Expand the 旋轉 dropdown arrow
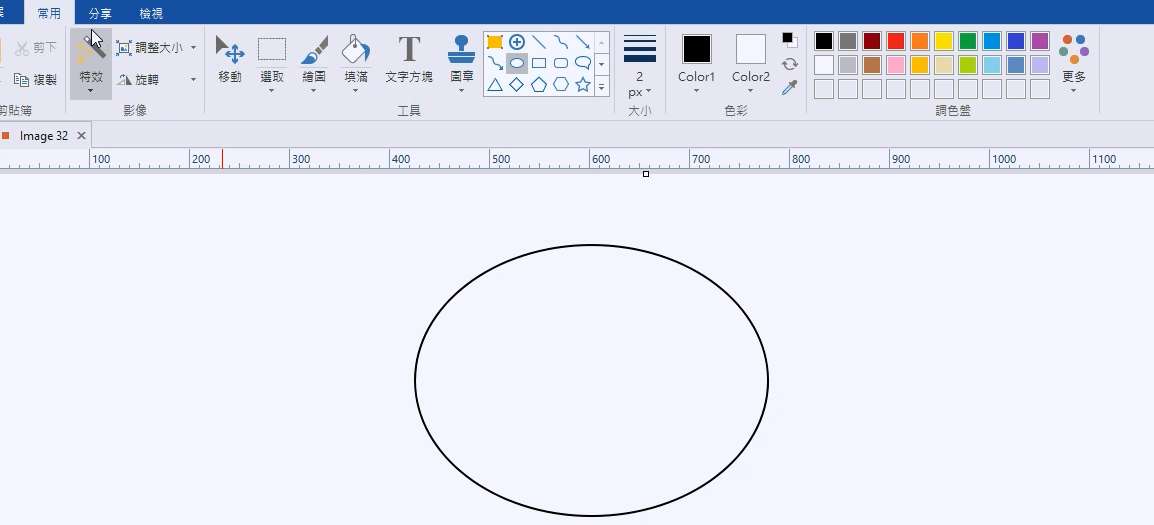This screenshot has width=1154, height=525. [194, 80]
